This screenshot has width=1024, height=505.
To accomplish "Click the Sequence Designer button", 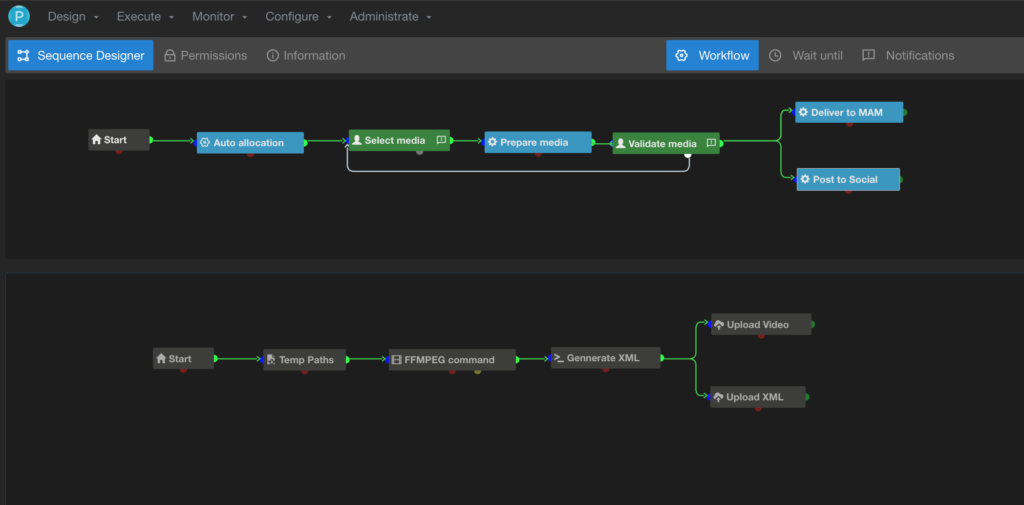I will coord(81,56).
